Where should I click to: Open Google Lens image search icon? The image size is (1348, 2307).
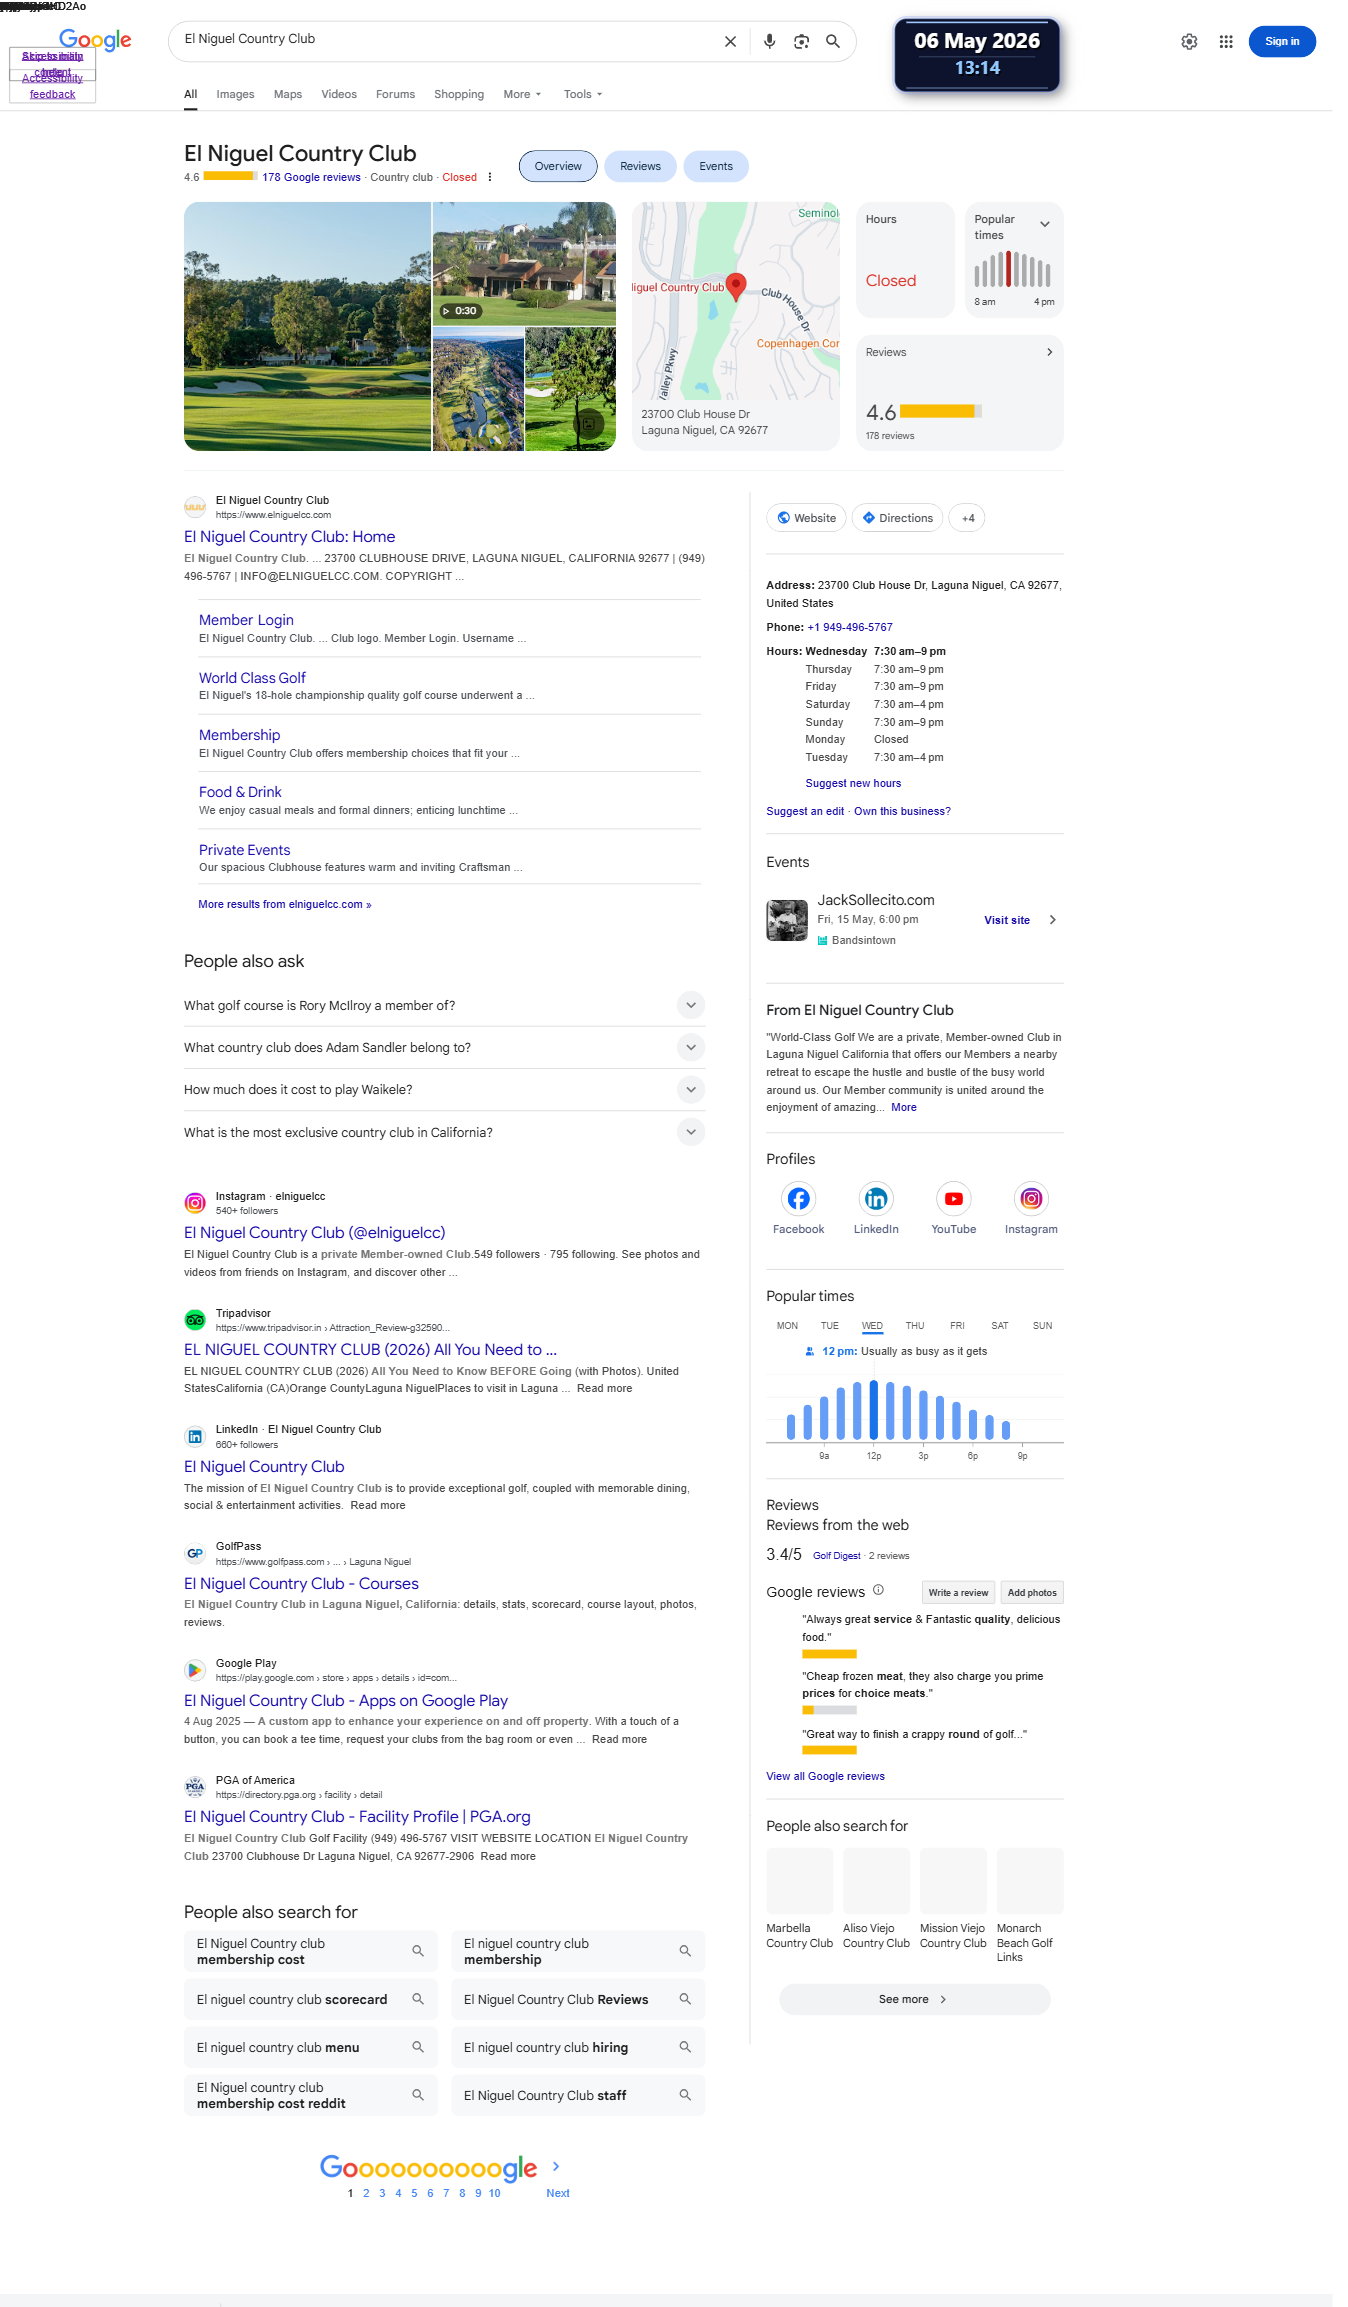point(801,42)
